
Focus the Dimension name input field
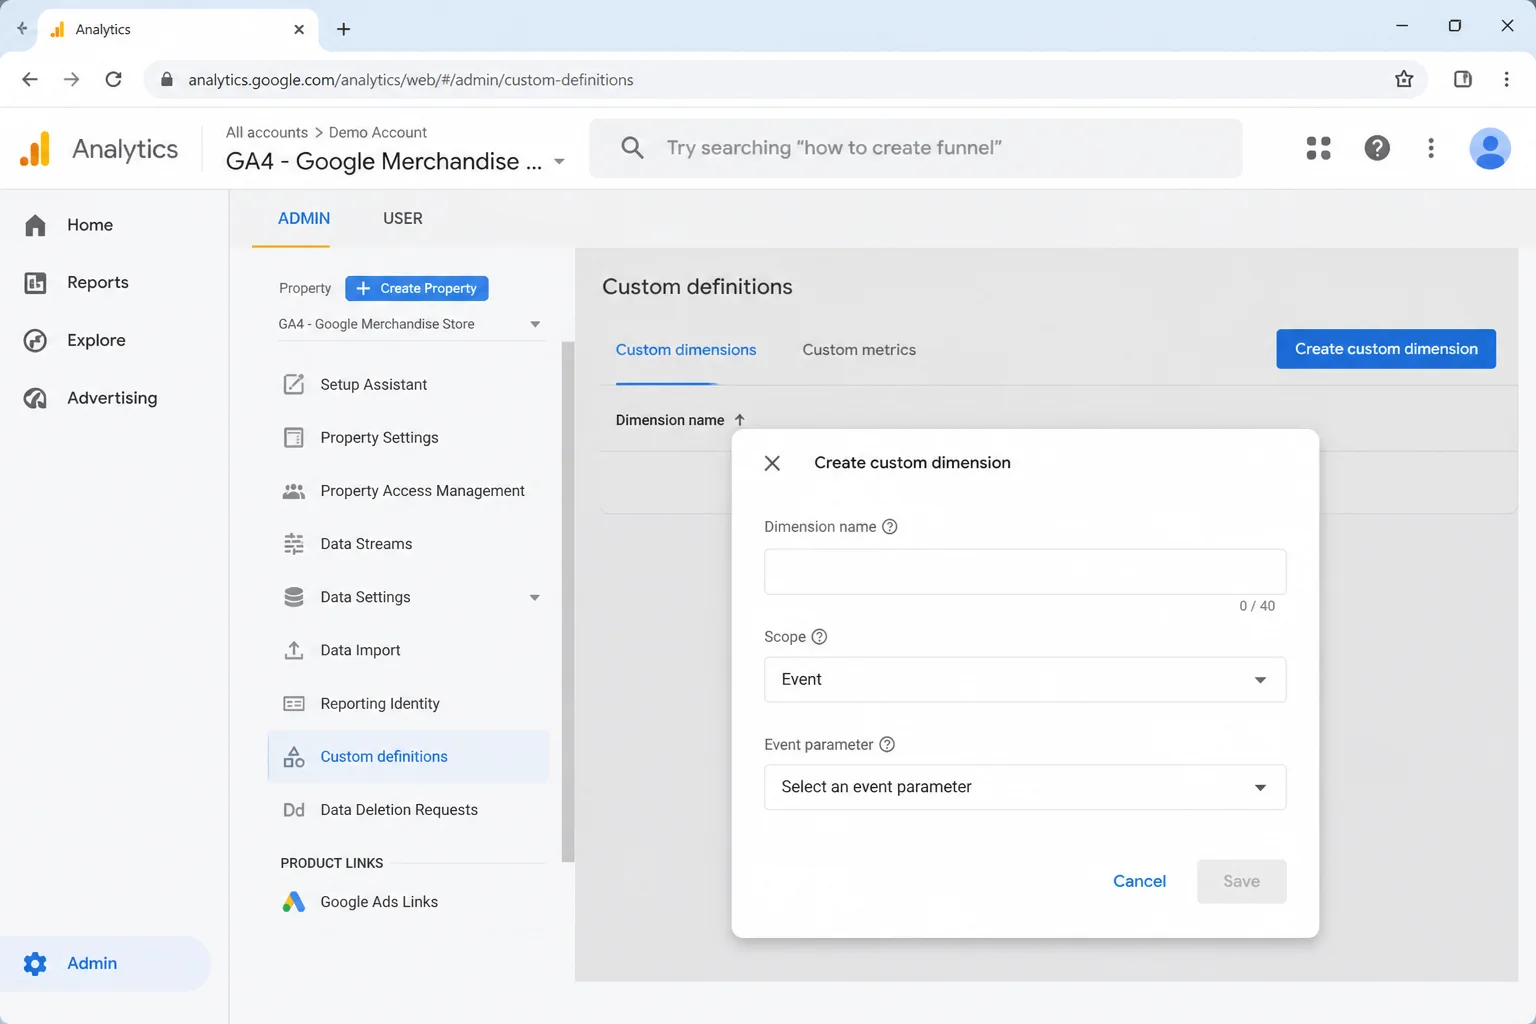point(1025,572)
